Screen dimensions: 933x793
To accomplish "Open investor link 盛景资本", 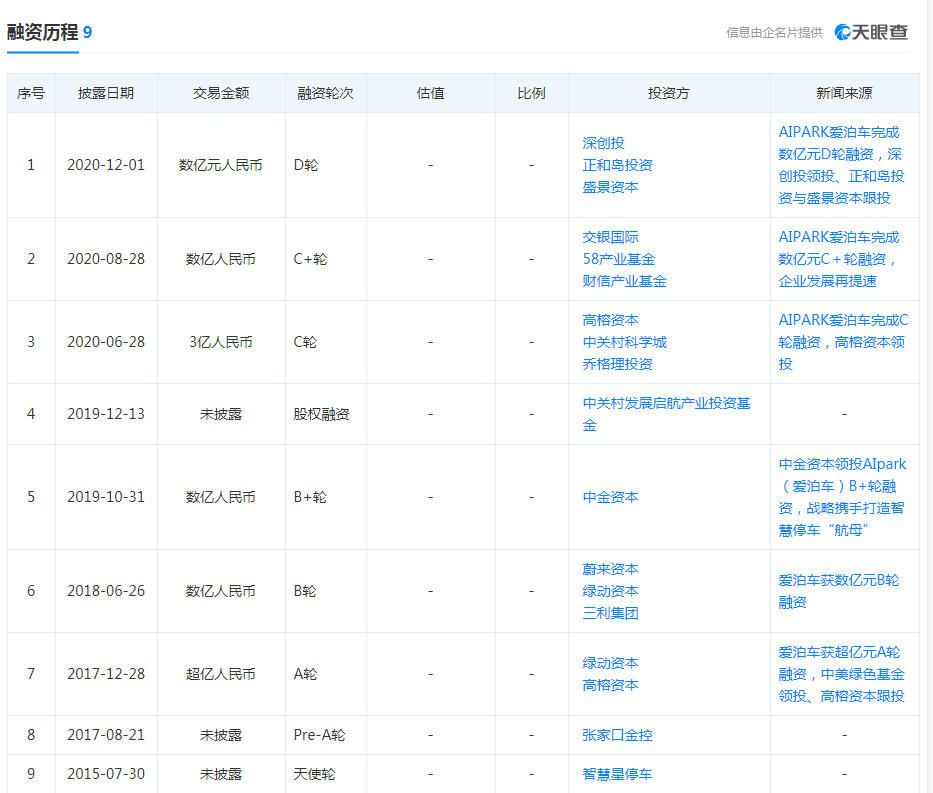I will (x=610, y=187).
